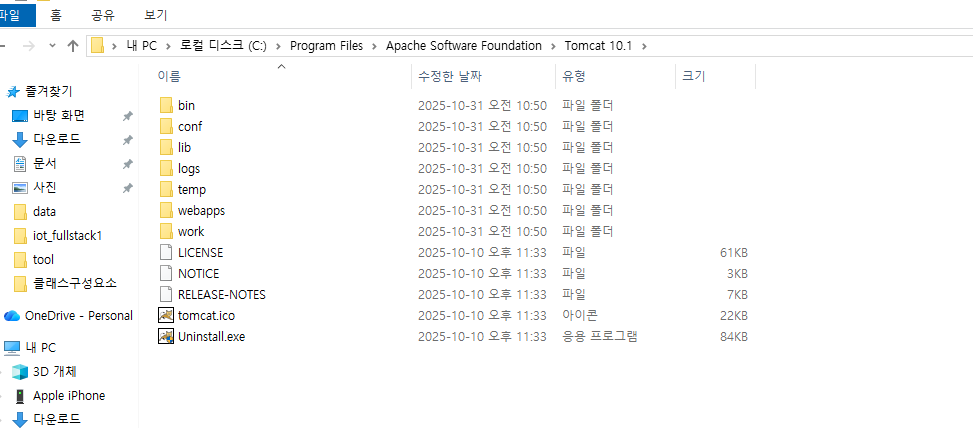Viewport: 973px width, 428px height.
Task: Click Tomcat 10.1 in the address path
Action: pos(598,46)
